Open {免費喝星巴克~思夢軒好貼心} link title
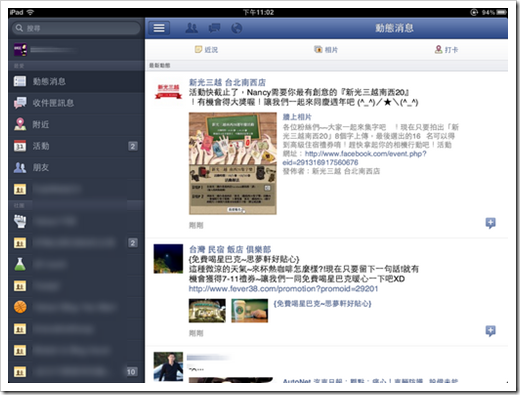520x395 pixels. [x=322, y=304]
